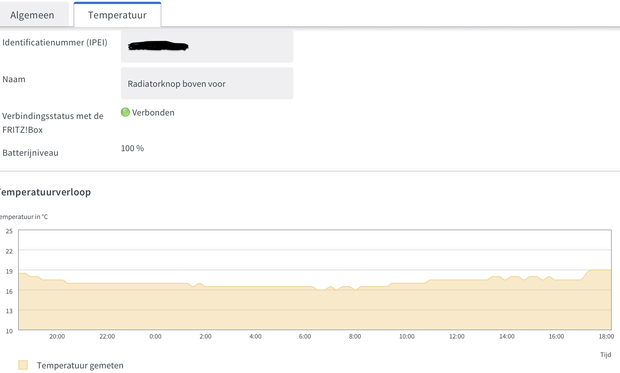620x373 pixels.
Task: Click the 'Temperatuur gemeten' legend color swatch
Action: [23, 365]
